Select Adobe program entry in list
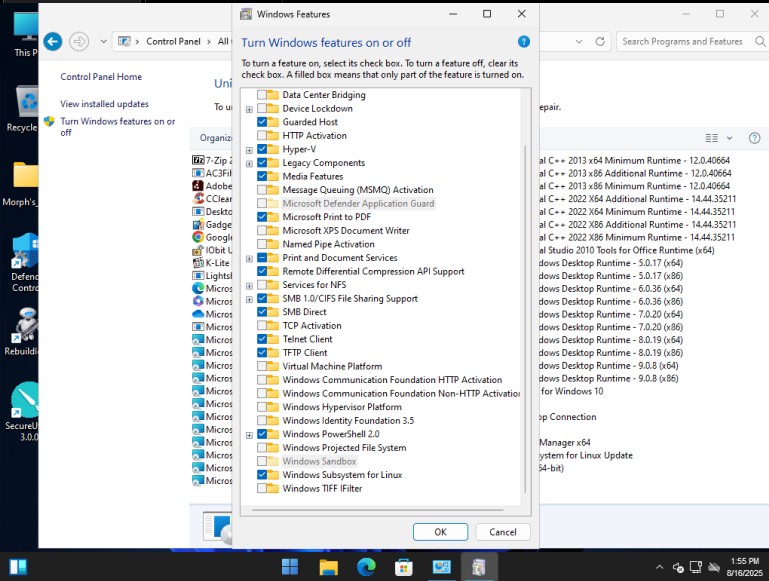The width and height of the screenshot is (769, 581). click(212, 186)
